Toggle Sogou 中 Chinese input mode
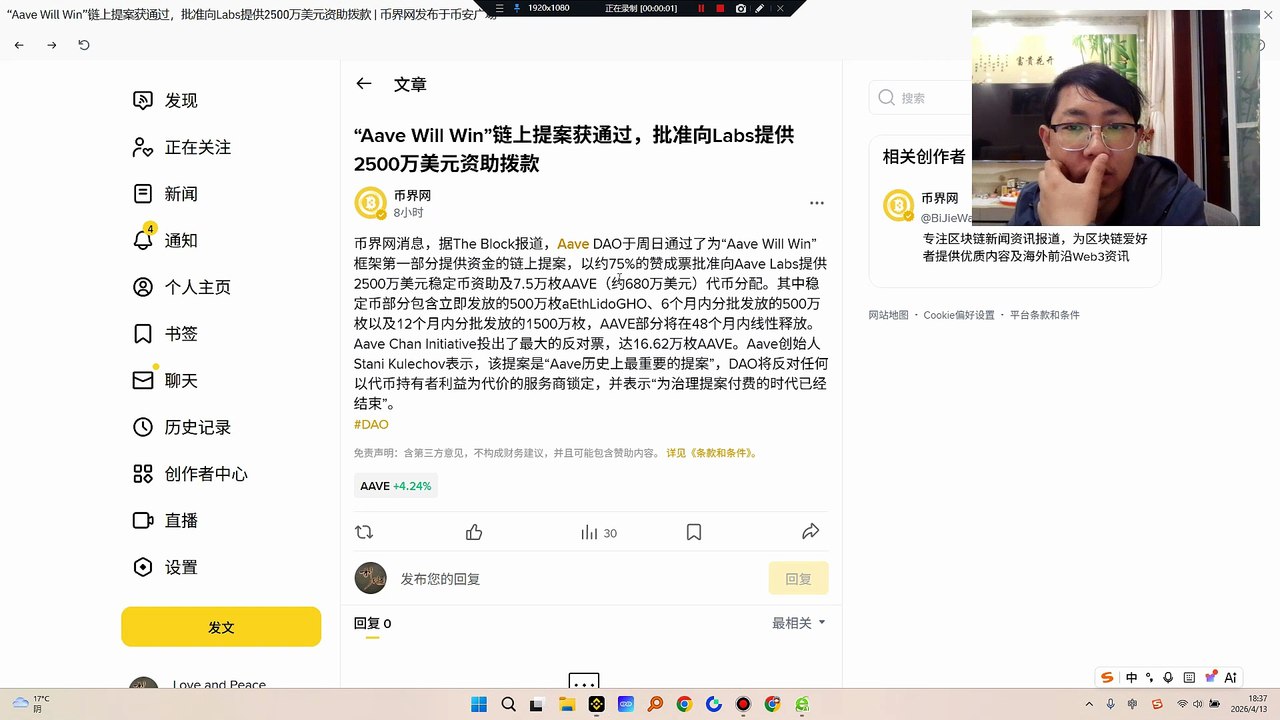The width and height of the screenshot is (1280, 720). coord(1132,677)
